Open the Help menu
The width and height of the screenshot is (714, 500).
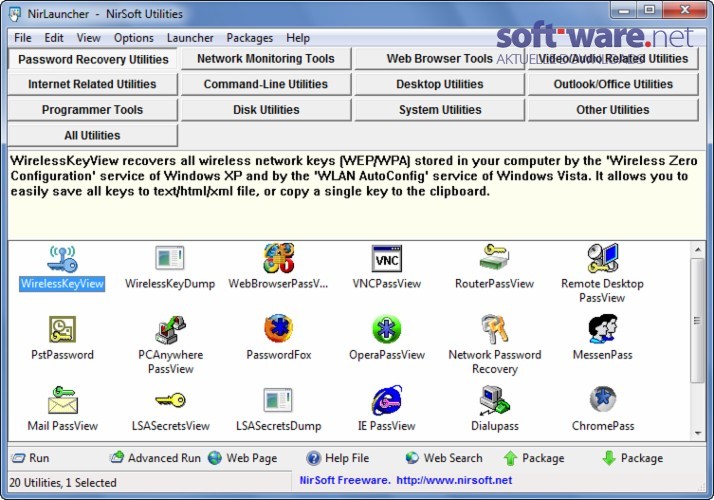[298, 38]
